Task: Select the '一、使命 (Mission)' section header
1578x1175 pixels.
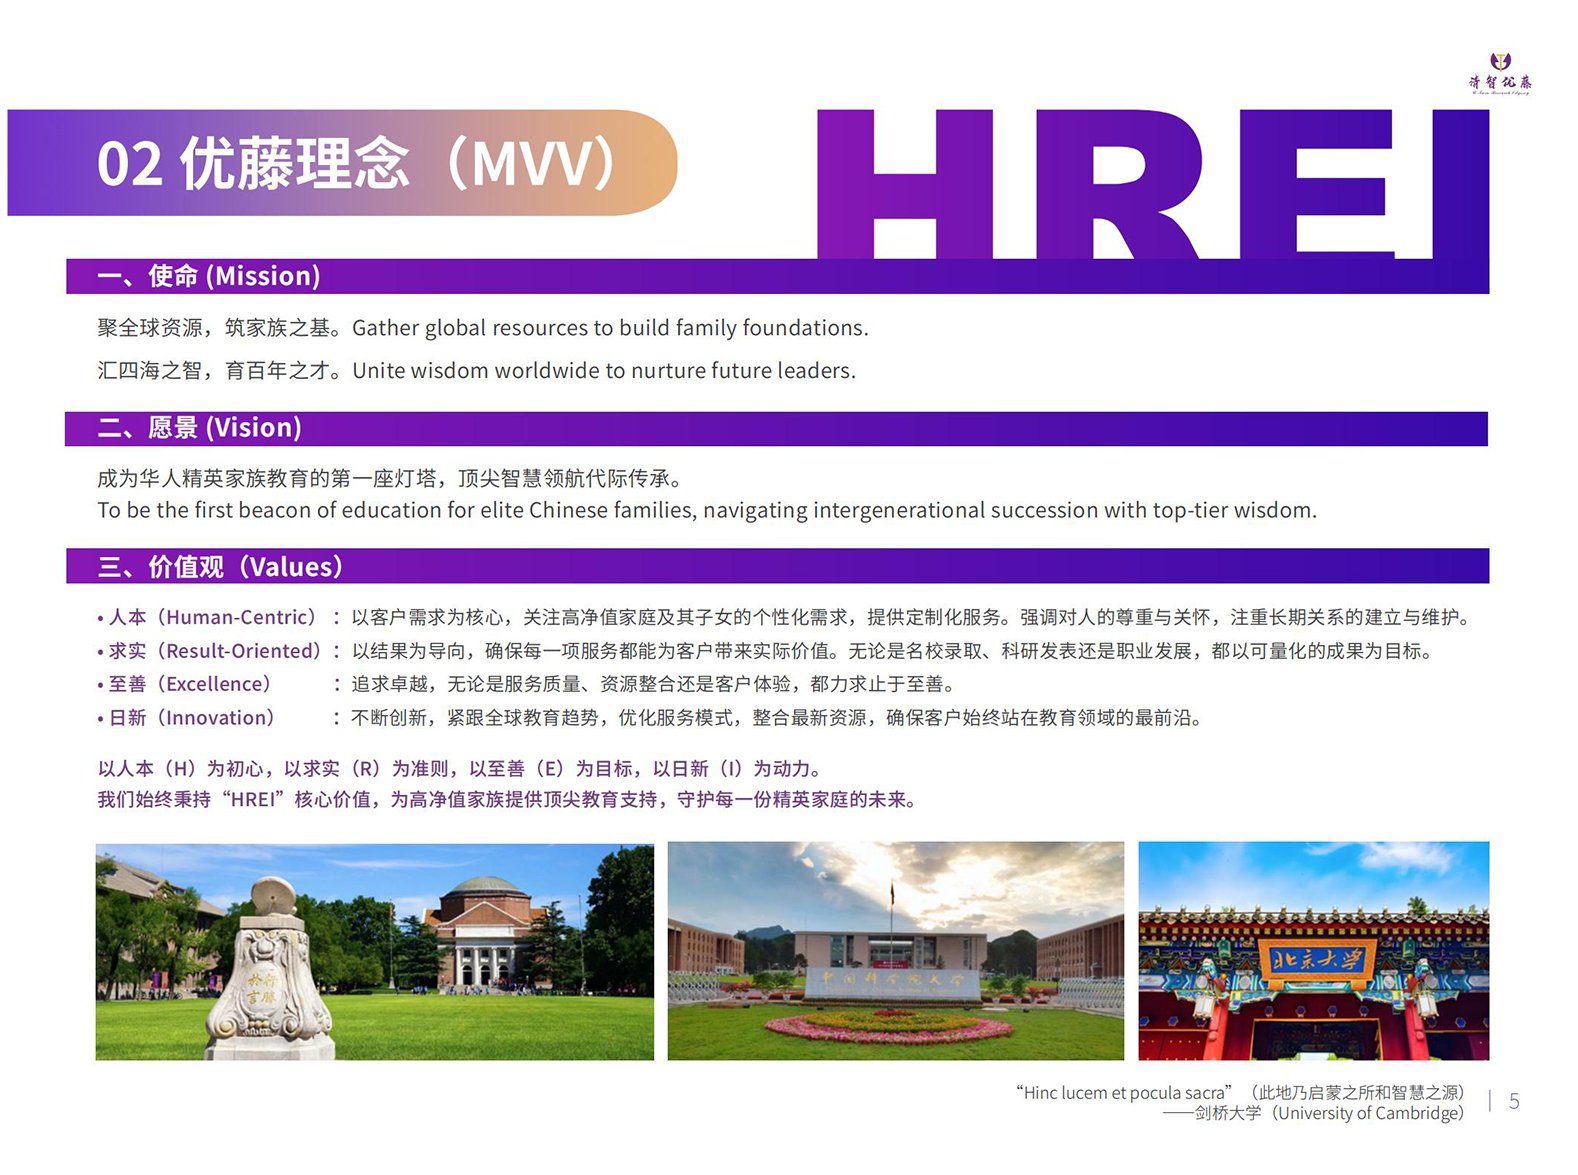Action: (x=777, y=276)
